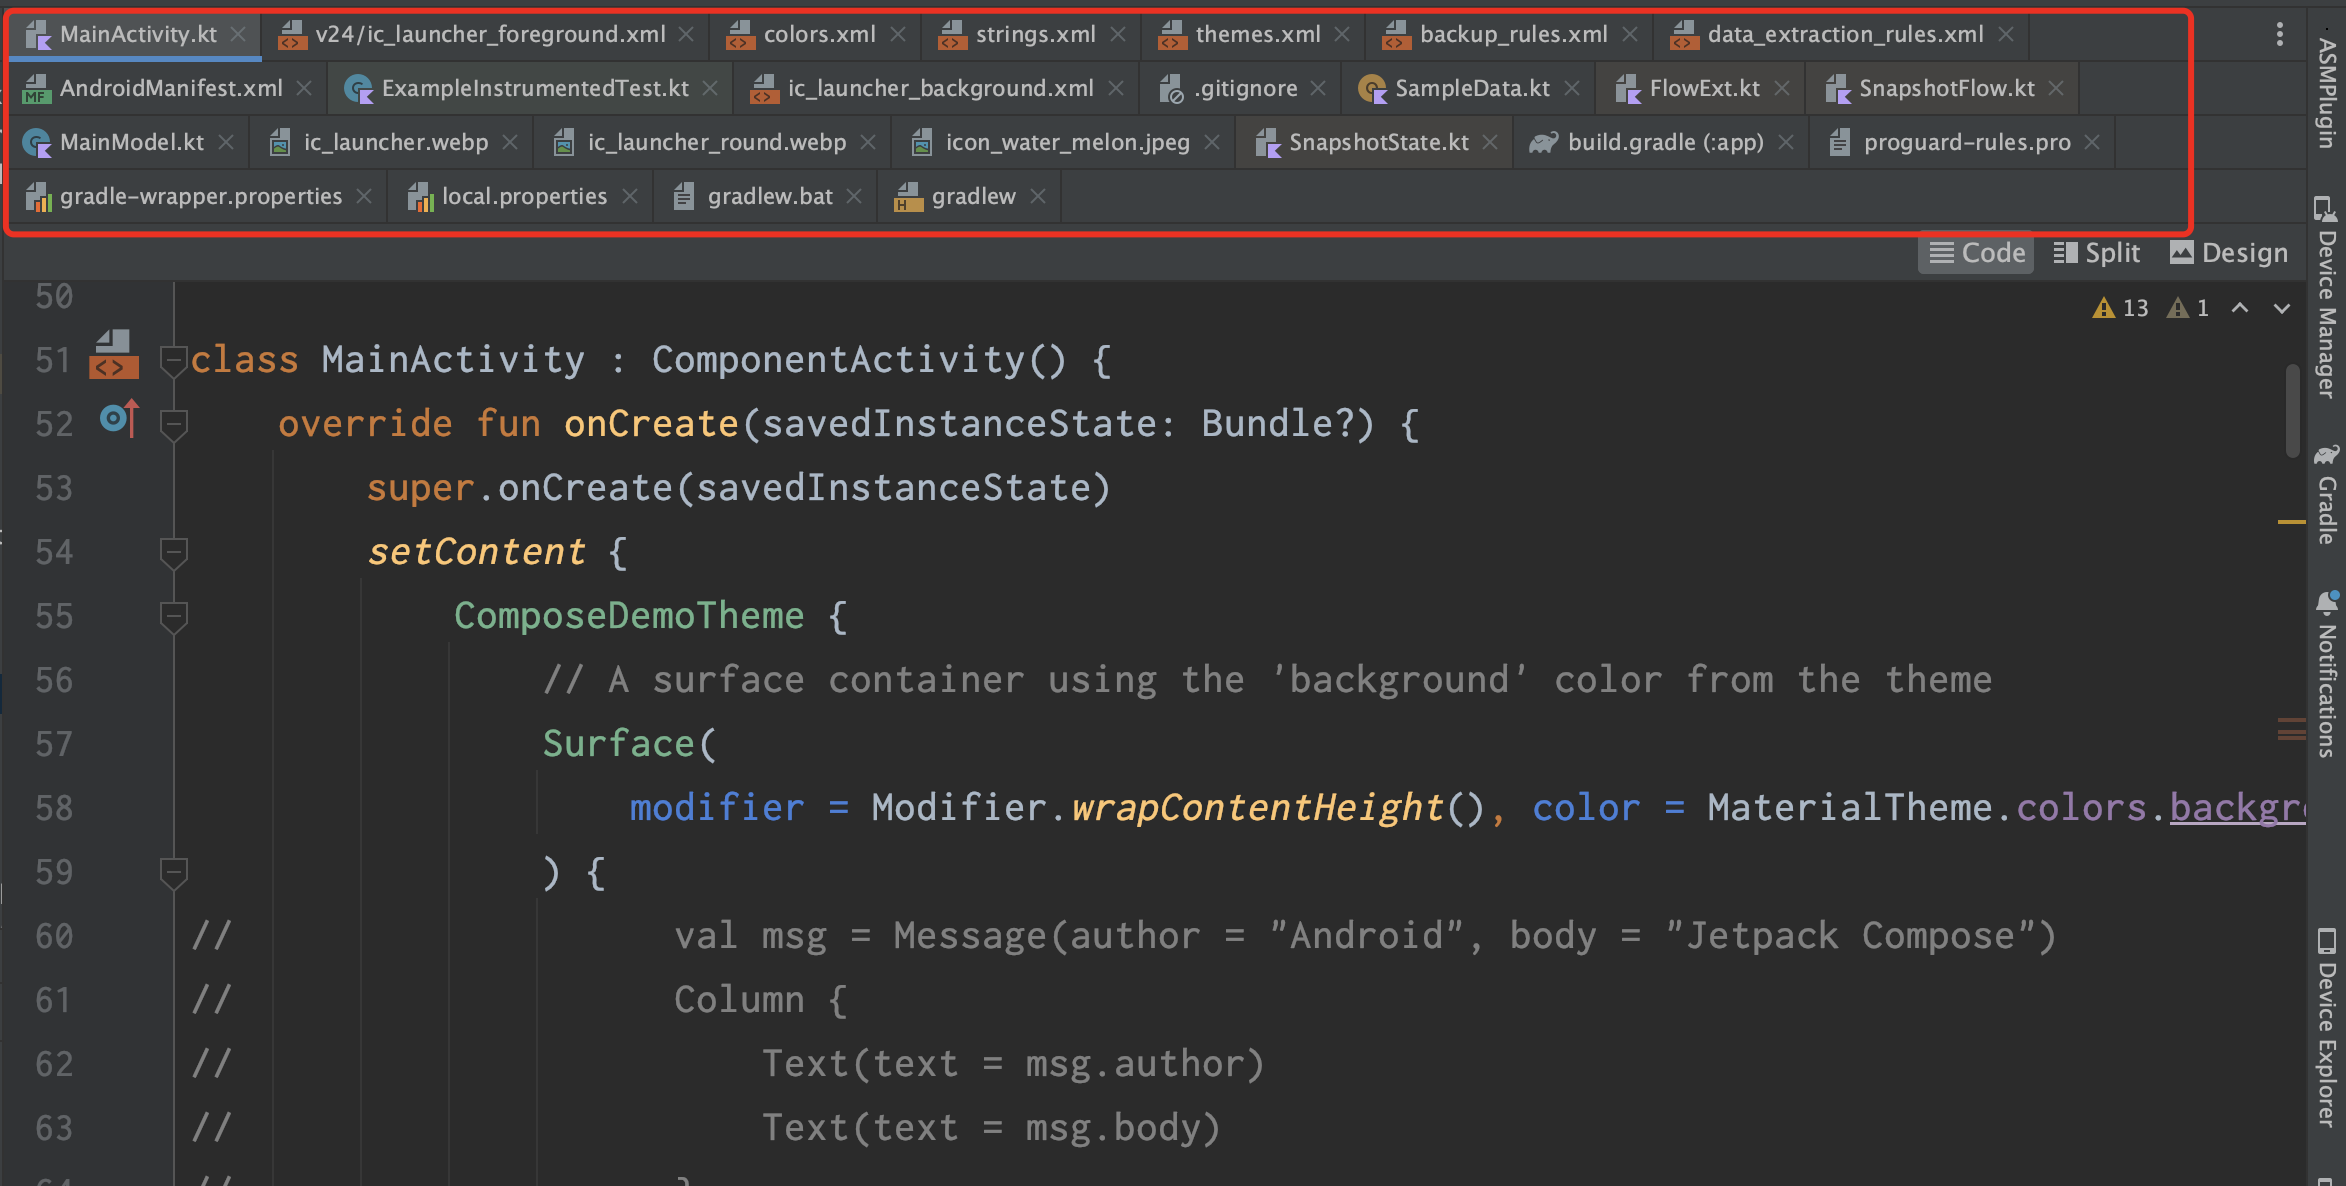Close the MainModel.kt tab
This screenshot has height=1186, width=2346.
pos(226,142)
